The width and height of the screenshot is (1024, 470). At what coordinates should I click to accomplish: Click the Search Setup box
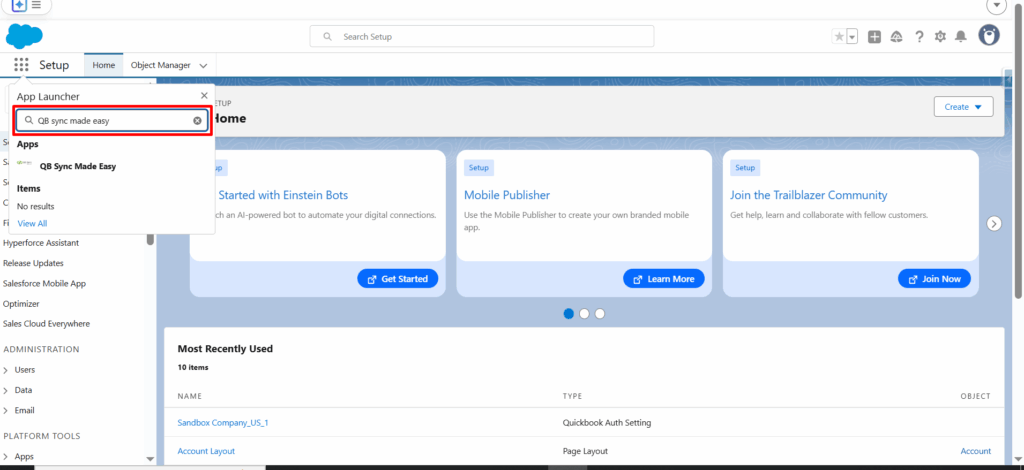pos(481,37)
